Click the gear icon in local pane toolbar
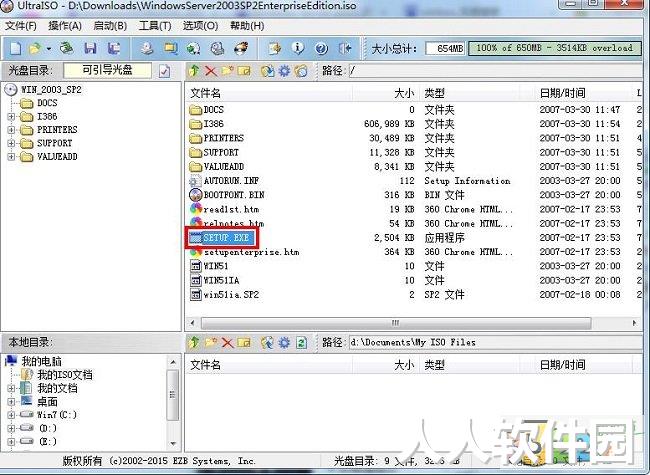Image resolution: width=650 pixels, height=475 pixels. [x=284, y=342]
